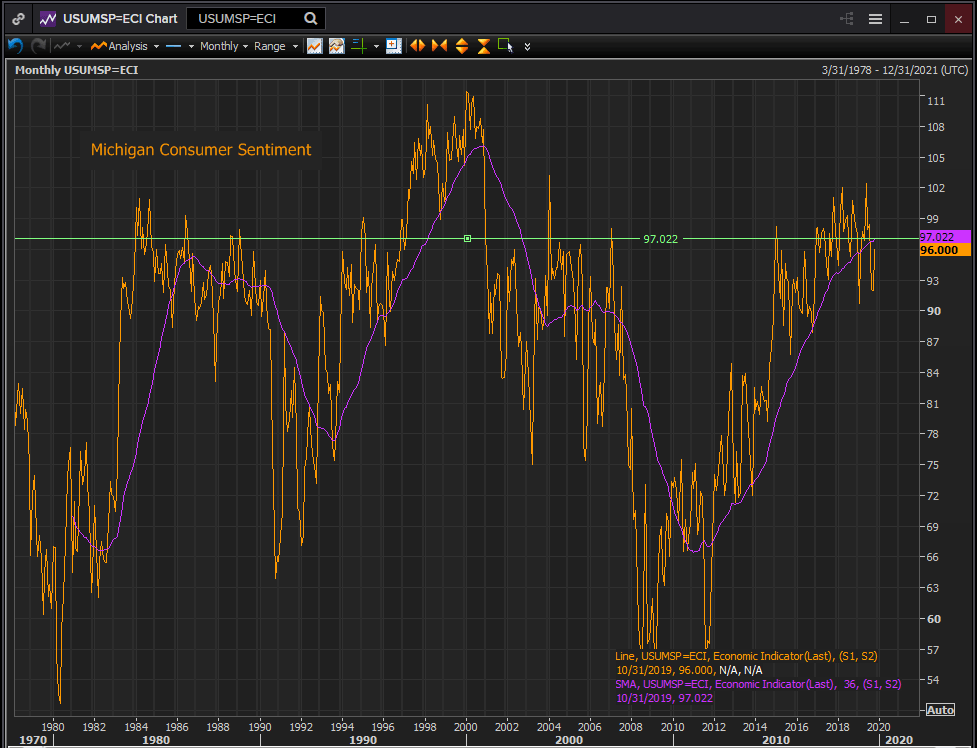Click the first chart-type icon after Range
The width and height of the screenshot is (977, 748).
(x=314, y=46)
